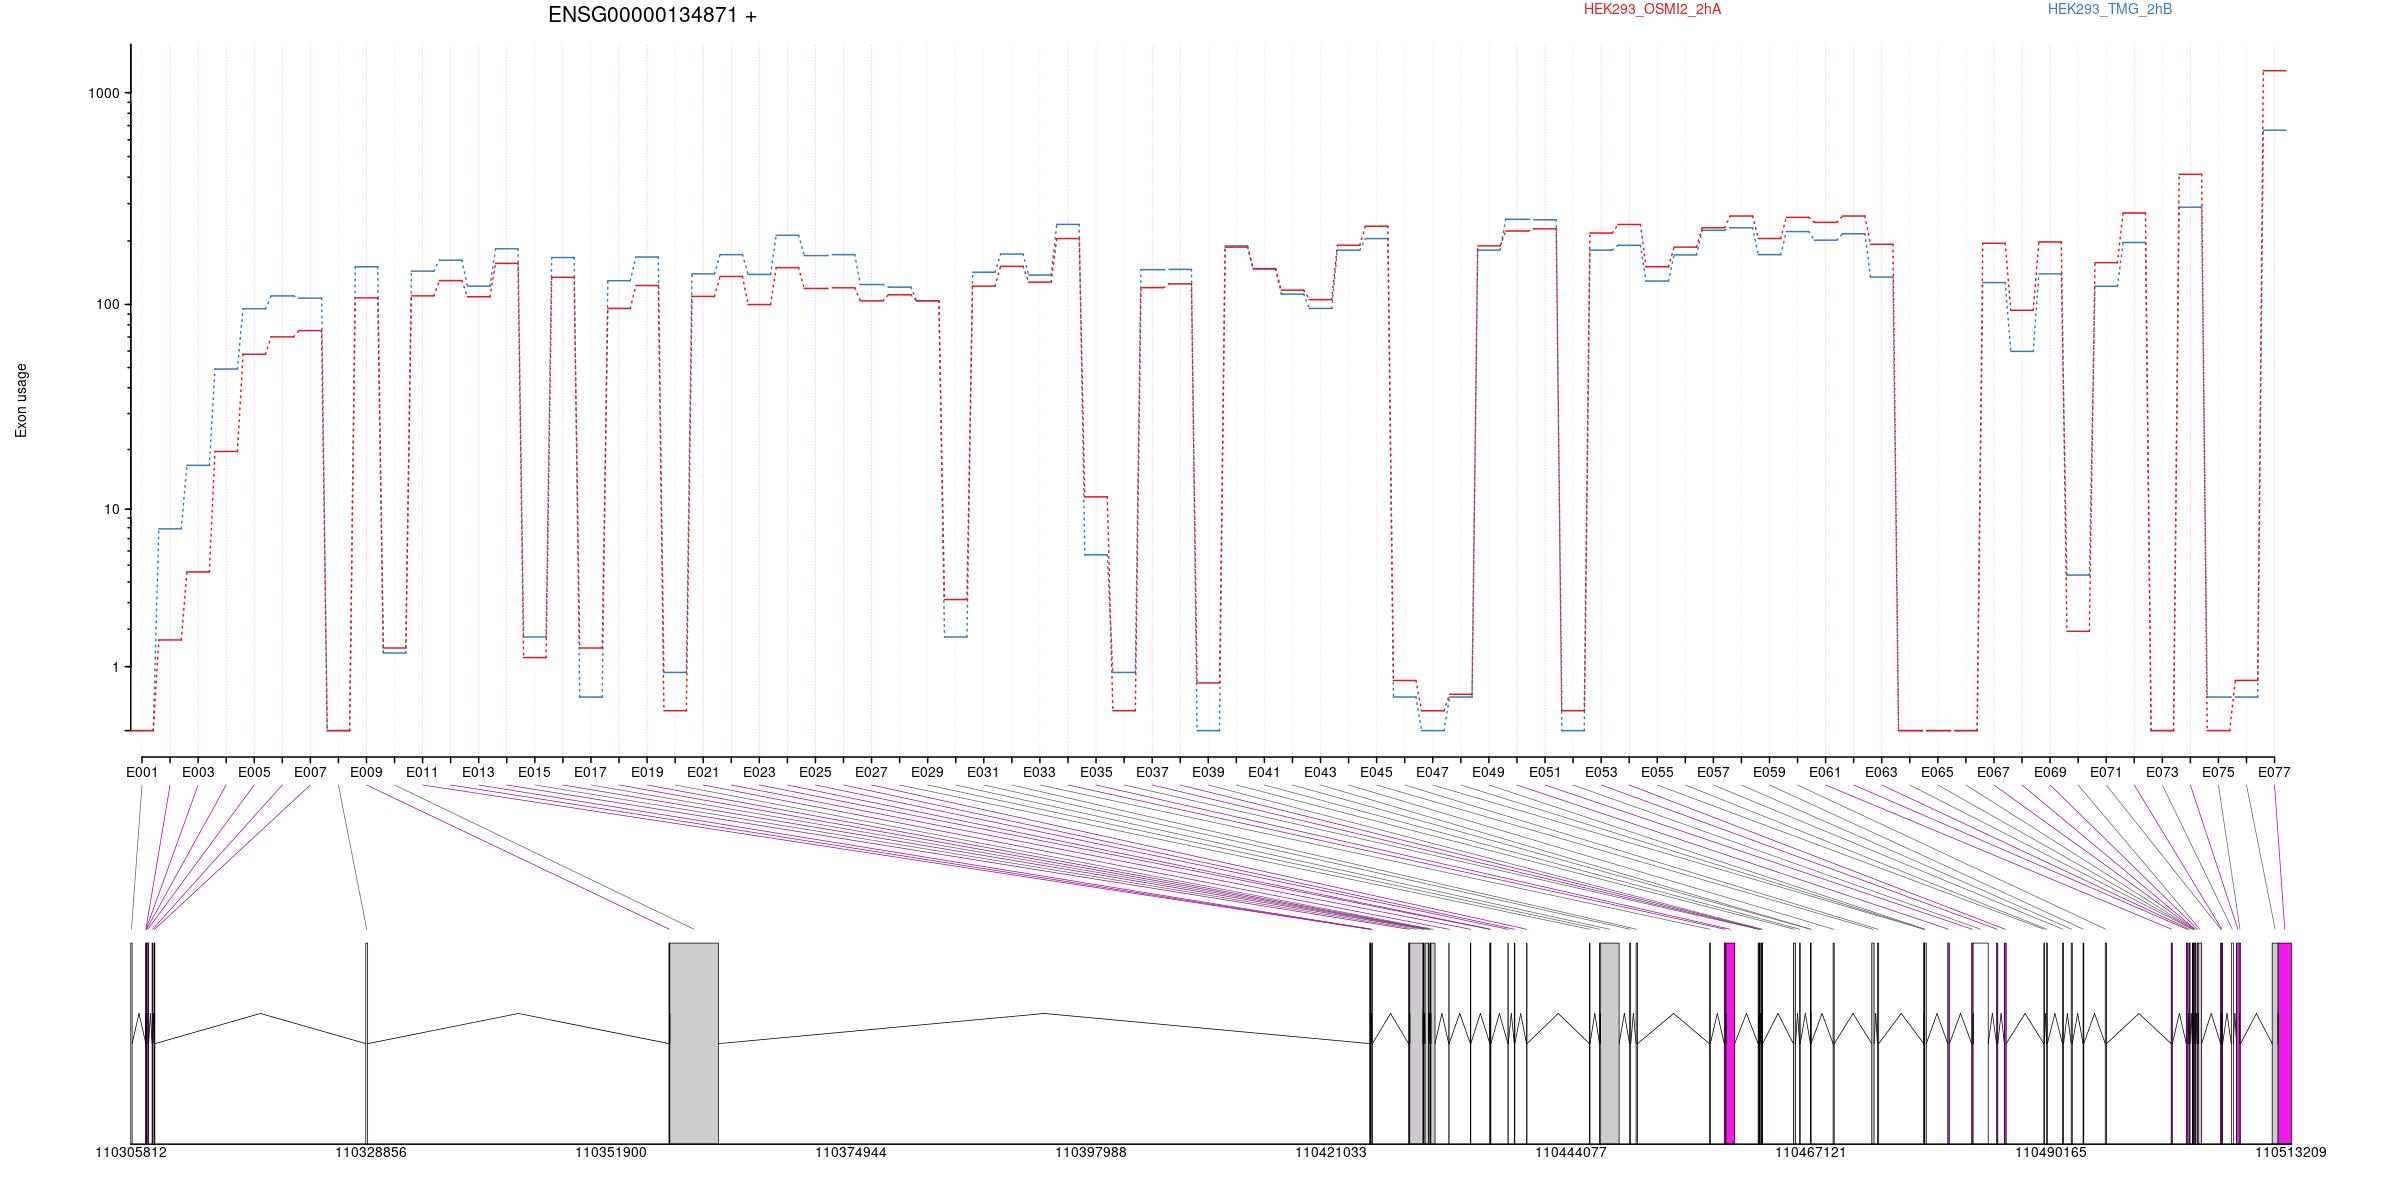Click the large gray exon block near 110351900
Image resolution: width=2400 pixels, height=1200 pixels.
pyautogui.click(x=694, y=1043)
